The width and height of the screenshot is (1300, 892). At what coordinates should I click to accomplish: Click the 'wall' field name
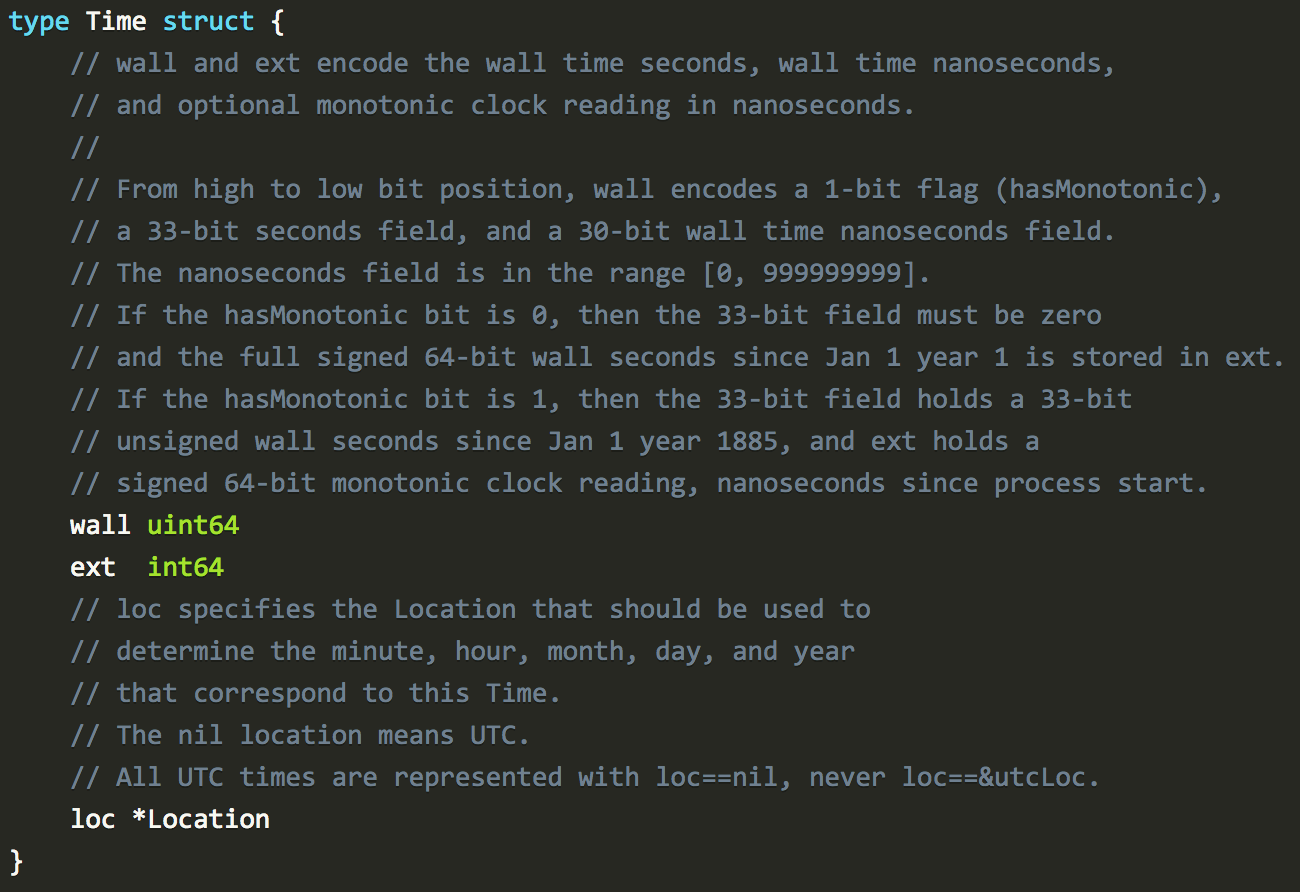[x=100, y=525]
